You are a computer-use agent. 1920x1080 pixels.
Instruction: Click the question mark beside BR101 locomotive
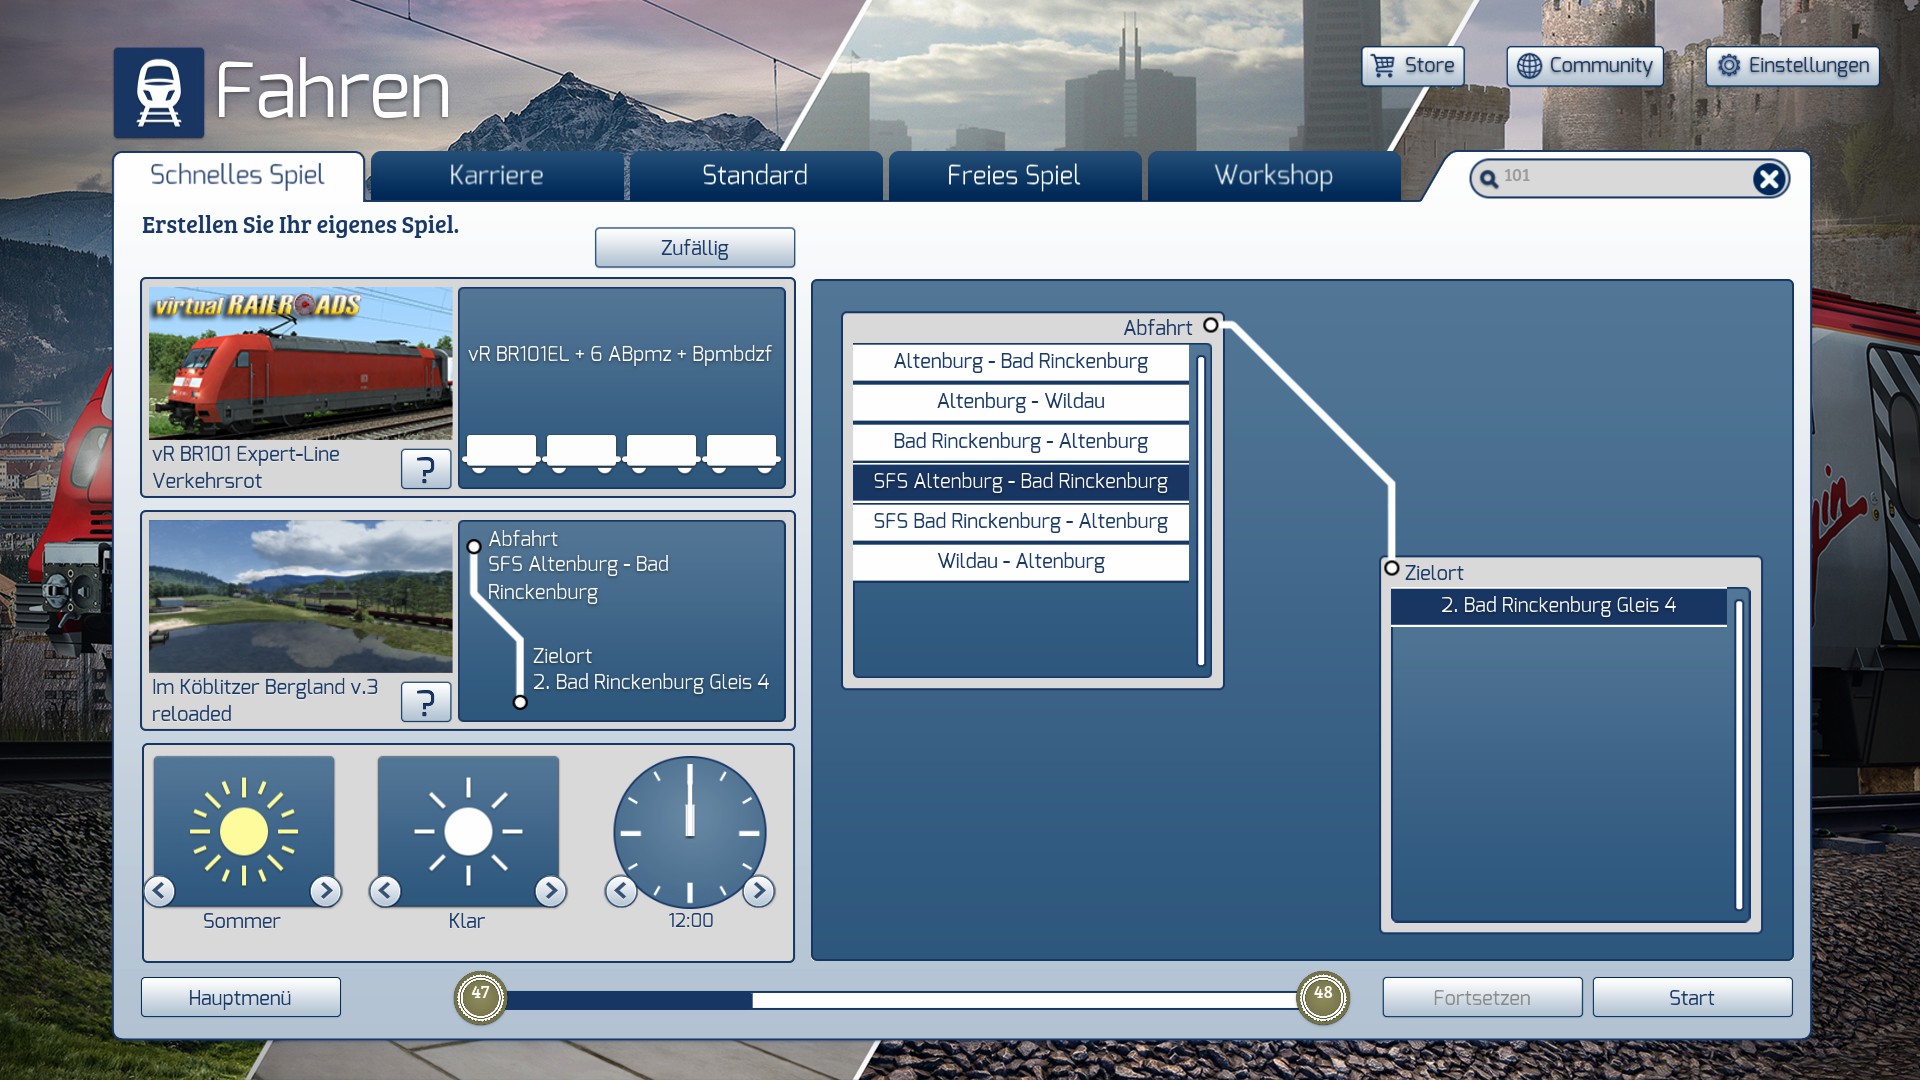coord(425,468)
